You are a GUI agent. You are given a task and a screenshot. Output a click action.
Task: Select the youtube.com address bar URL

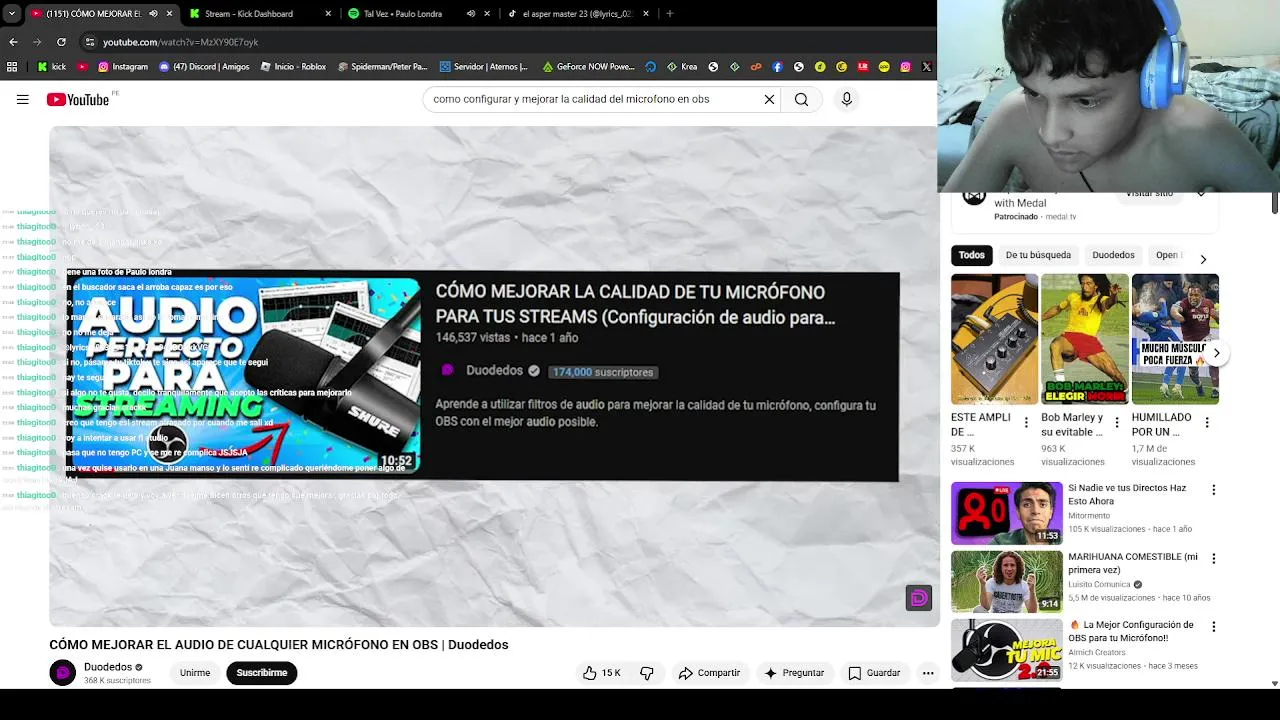click(x=180, y=42)
